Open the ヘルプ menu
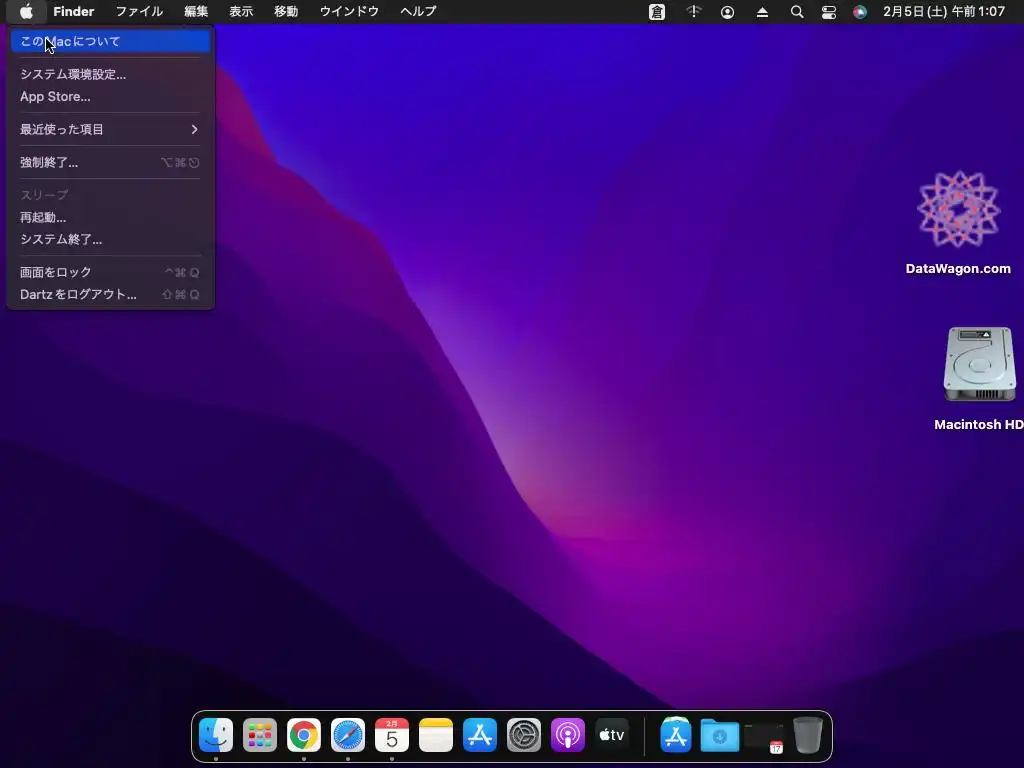The height and width of the screenshot is (768, 1024). [x=418, y=11]
